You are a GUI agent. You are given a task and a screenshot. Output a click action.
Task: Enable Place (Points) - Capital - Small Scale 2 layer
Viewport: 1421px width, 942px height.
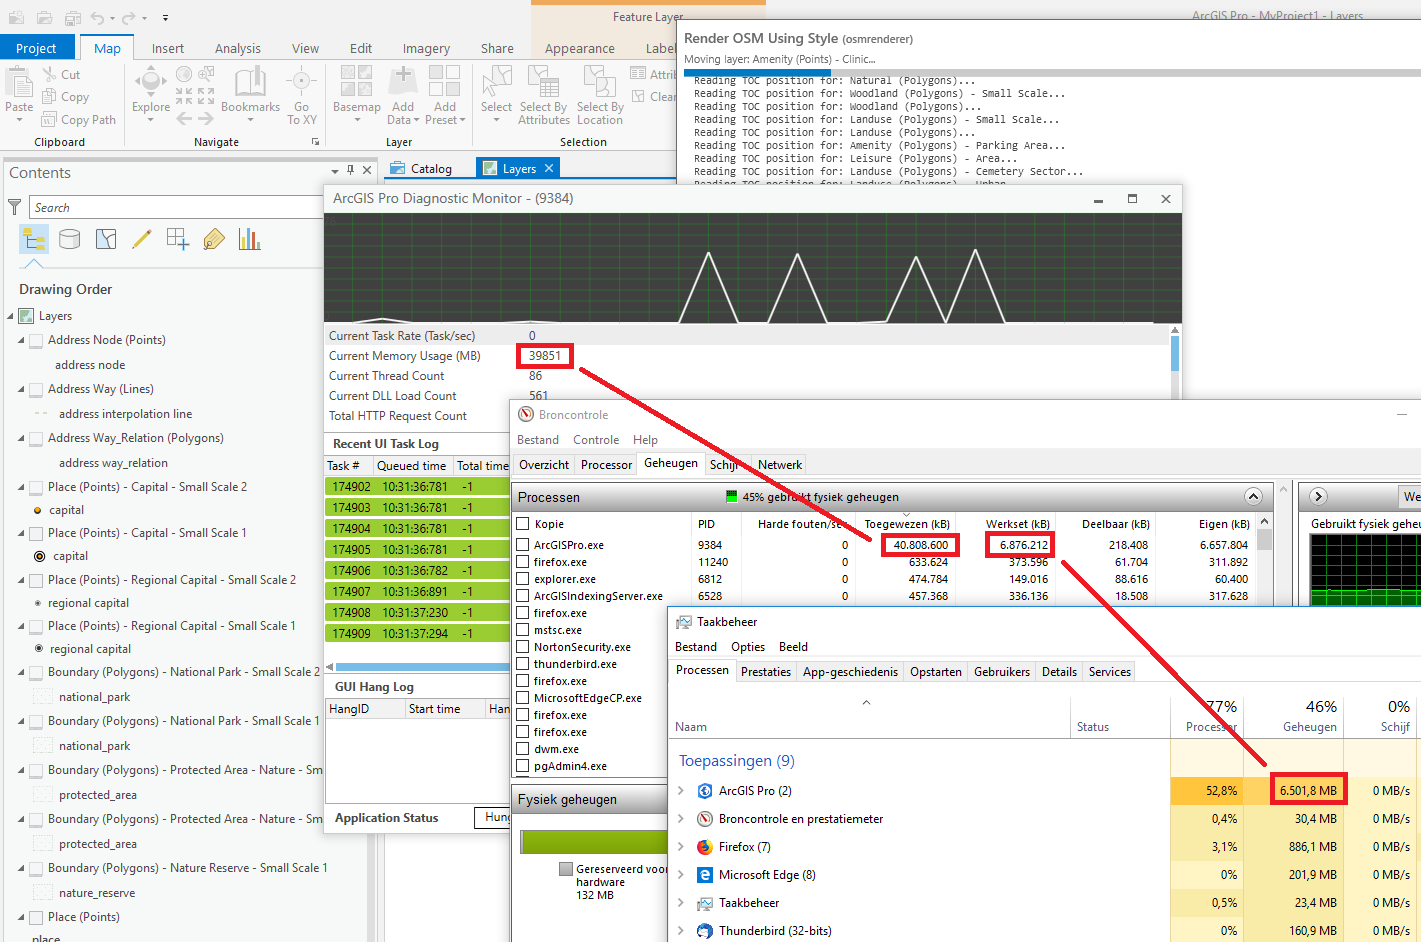(36, 488)
